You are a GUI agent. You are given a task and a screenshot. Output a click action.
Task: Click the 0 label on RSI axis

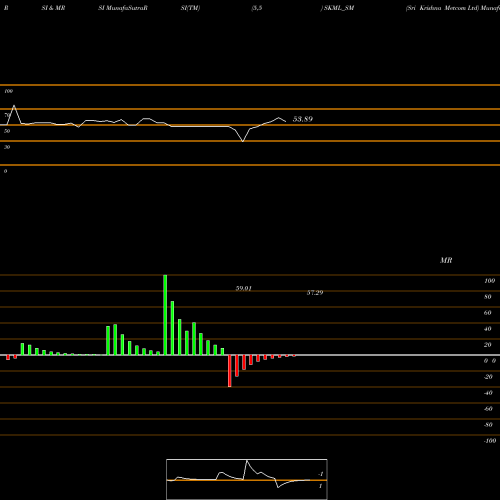point(5,171)
